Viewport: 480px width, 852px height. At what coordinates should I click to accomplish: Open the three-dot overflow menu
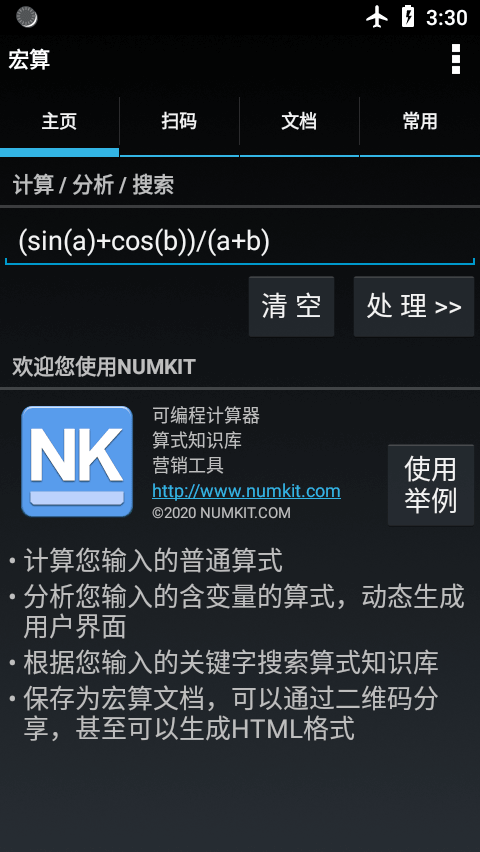[456, 59]
